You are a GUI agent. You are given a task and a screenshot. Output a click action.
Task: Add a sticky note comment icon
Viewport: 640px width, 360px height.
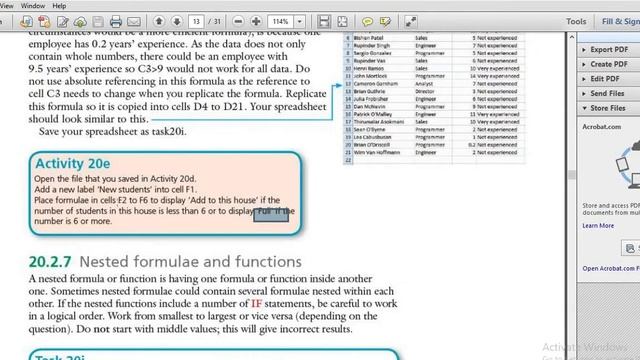pyautogui.click(x=367, y=21)
